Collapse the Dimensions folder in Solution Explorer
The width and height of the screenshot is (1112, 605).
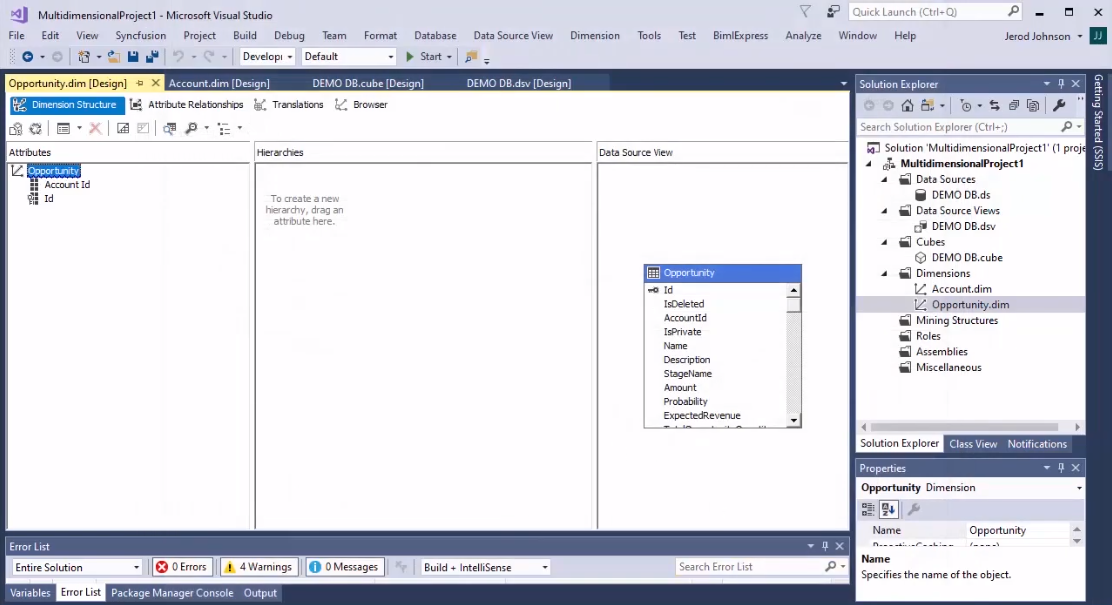click(884, 273)
